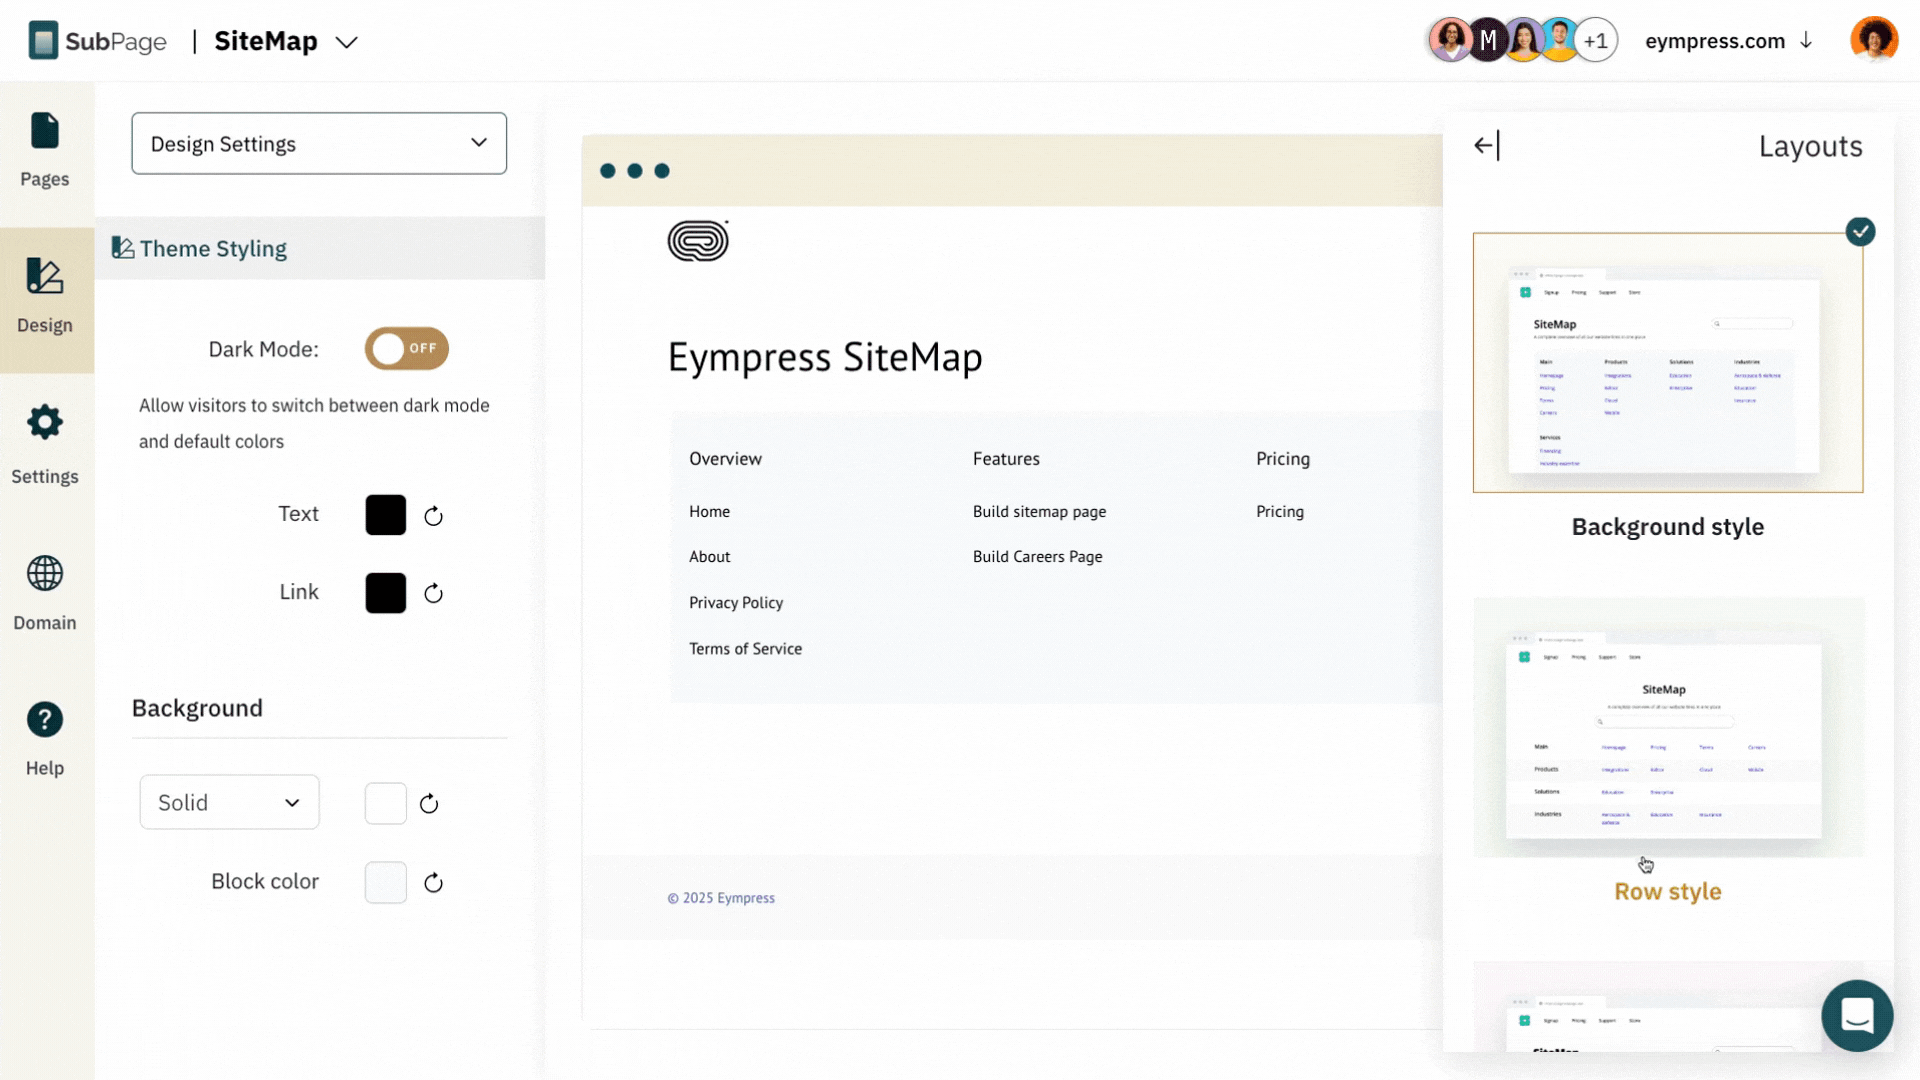Click the Row style label
1920x1080 pixels.
(1668, 892)
